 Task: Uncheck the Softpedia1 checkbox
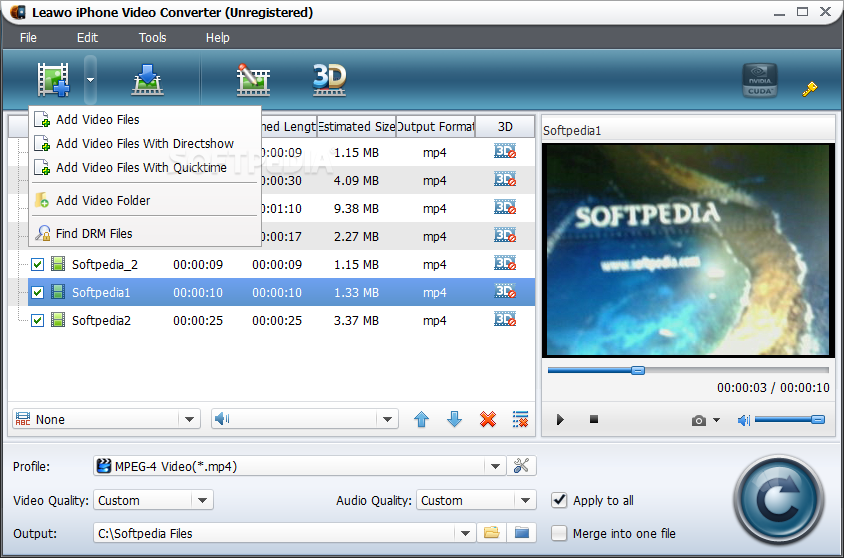[x=37, y=292]
